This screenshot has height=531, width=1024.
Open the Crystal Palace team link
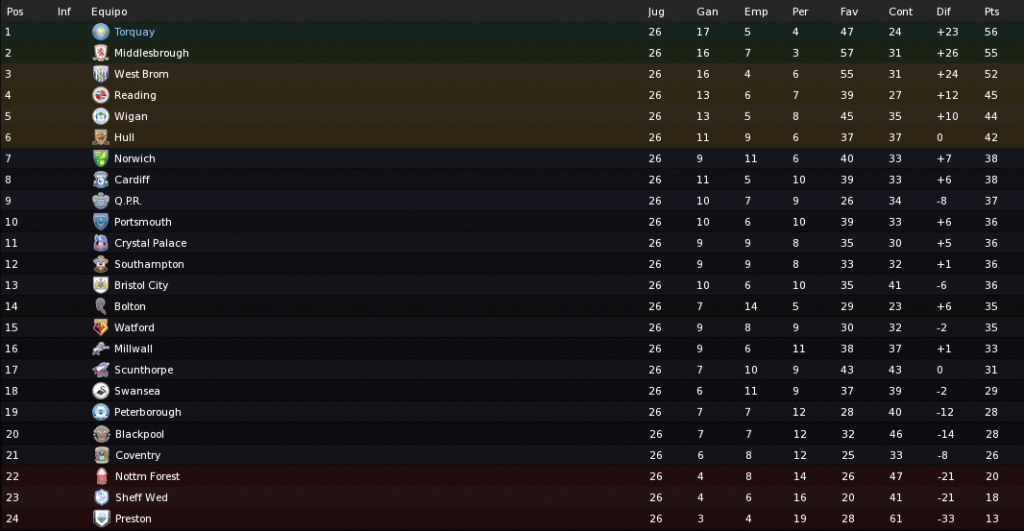(150, 243)
